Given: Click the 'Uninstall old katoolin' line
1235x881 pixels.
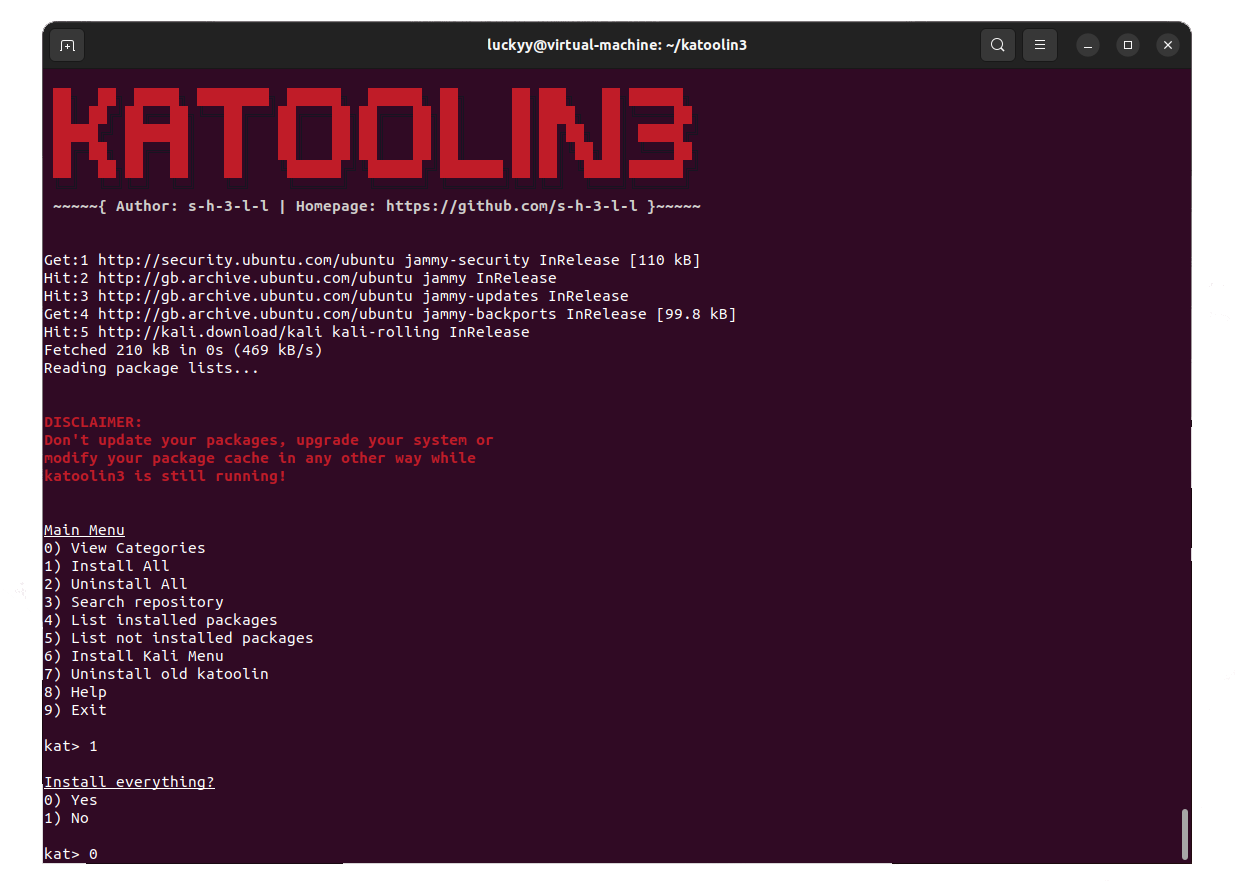Looking at the screenshot, I should 169,674.
